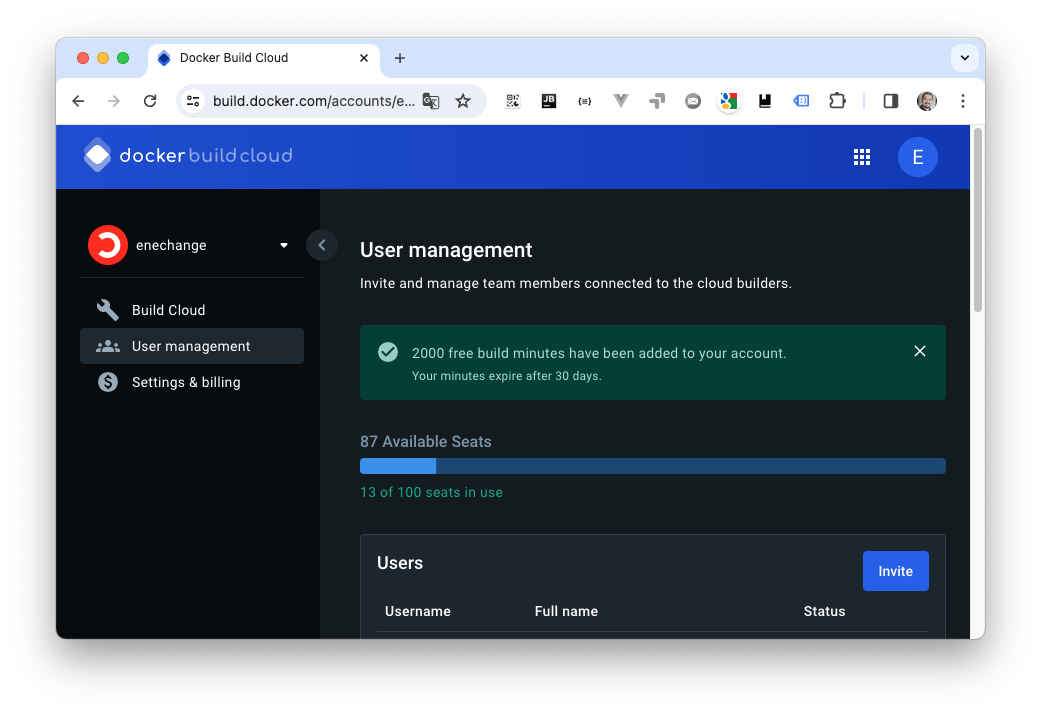
Task: Click the '87 Available Seats' label
Action: point(426,441)
